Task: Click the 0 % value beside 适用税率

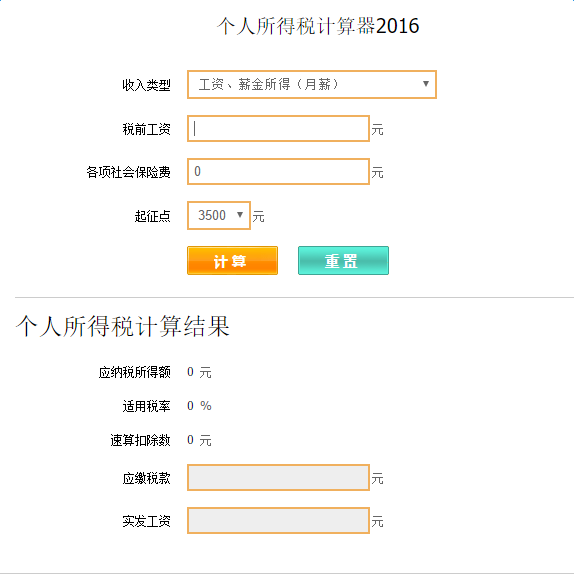Action: tap(199, 406)
